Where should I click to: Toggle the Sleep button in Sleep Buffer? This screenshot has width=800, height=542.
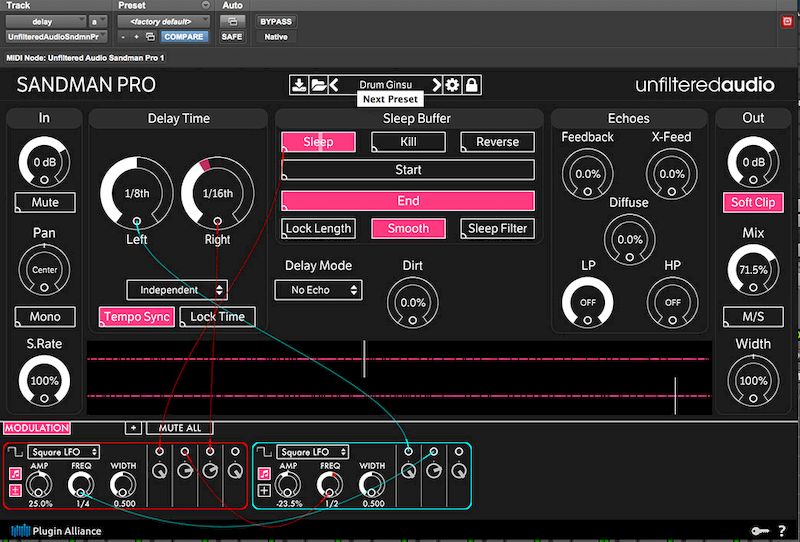tap(318, 142)
